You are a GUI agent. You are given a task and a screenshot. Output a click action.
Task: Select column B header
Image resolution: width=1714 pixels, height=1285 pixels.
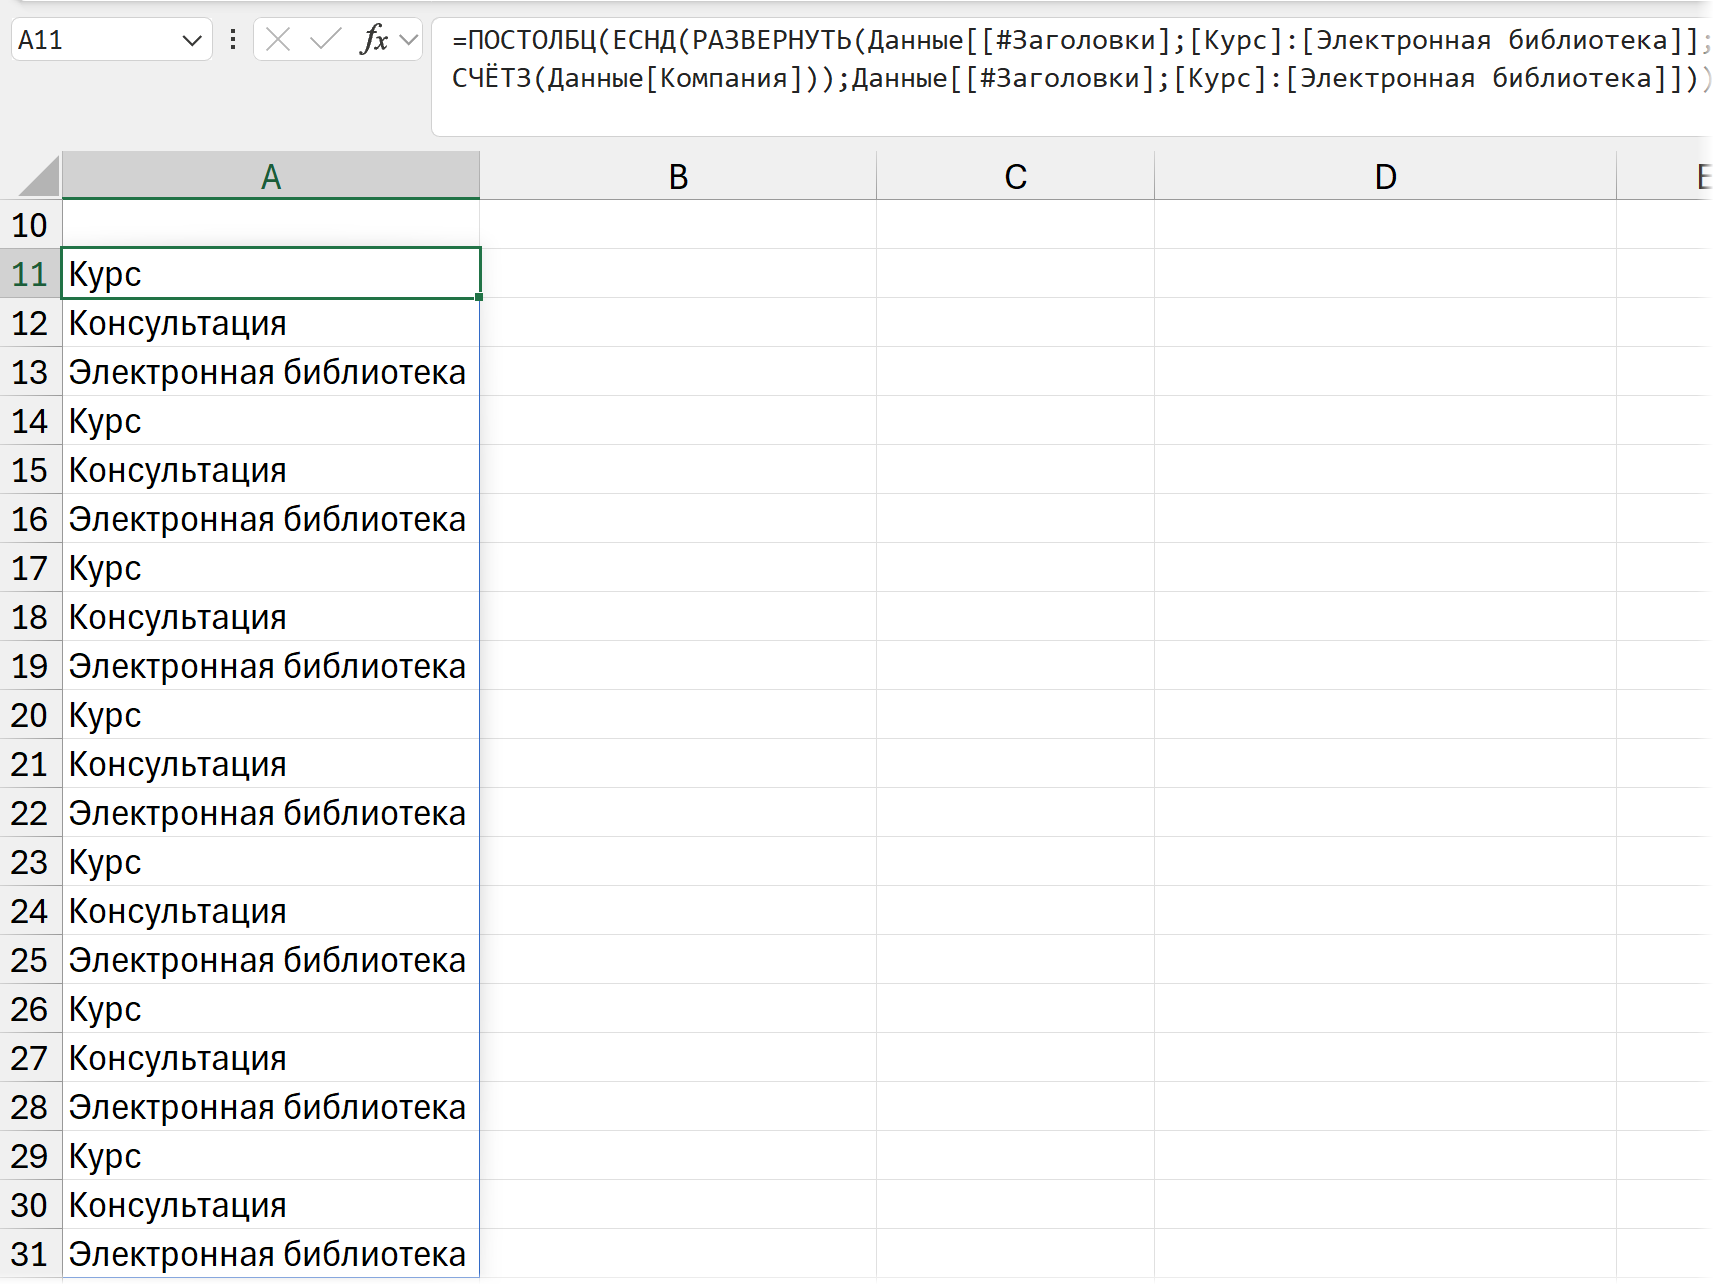tap(678, 176)
